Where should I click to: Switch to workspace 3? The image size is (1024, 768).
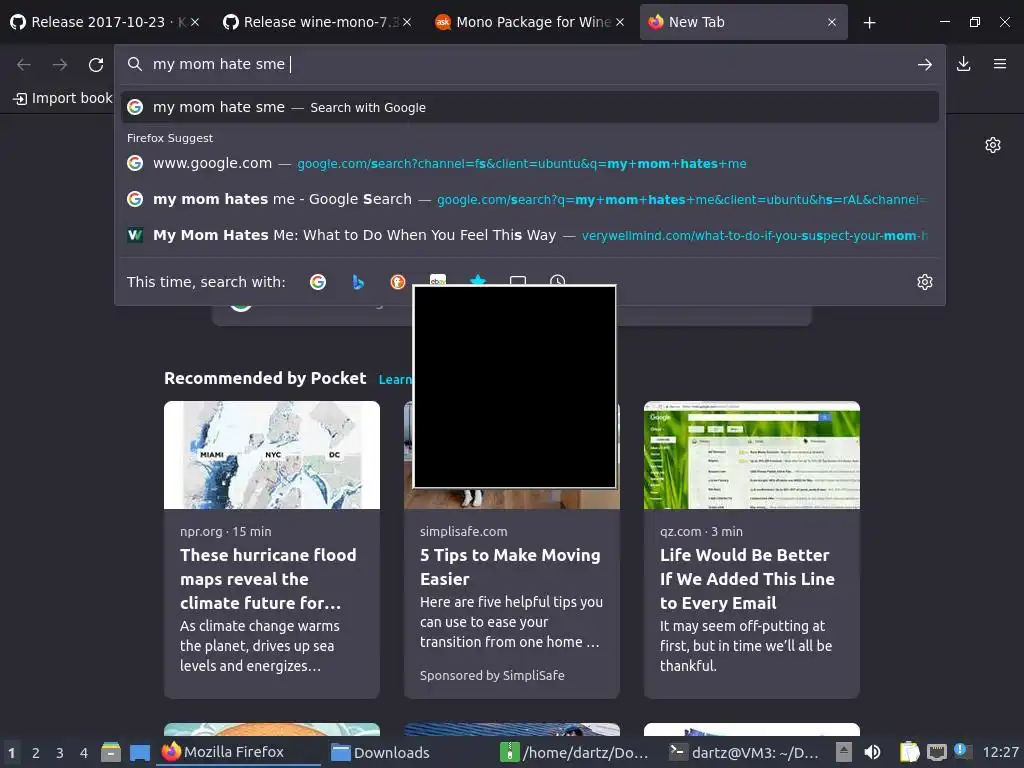pos(59,753)
